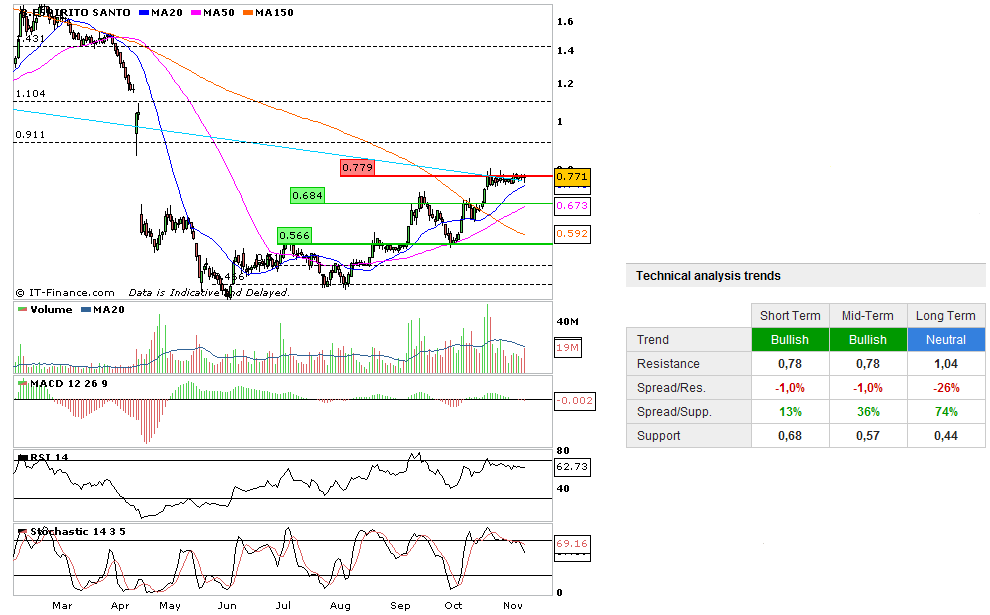Viewport: 990px width, 615px height.
Task: Click the magenta 0.673 MA50 value tag
Action: [x=572, y=206]
